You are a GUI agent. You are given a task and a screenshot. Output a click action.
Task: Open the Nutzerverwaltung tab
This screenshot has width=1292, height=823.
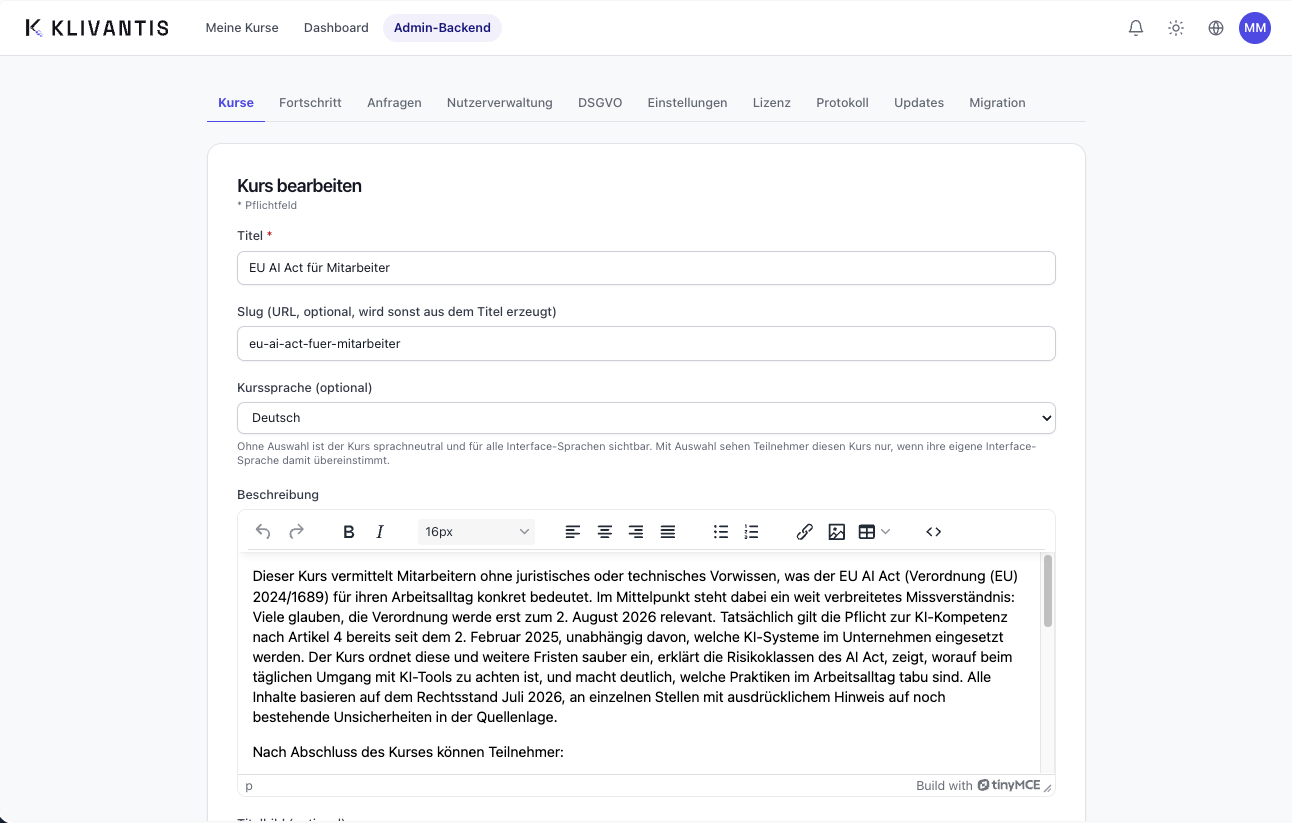(500, 103)
